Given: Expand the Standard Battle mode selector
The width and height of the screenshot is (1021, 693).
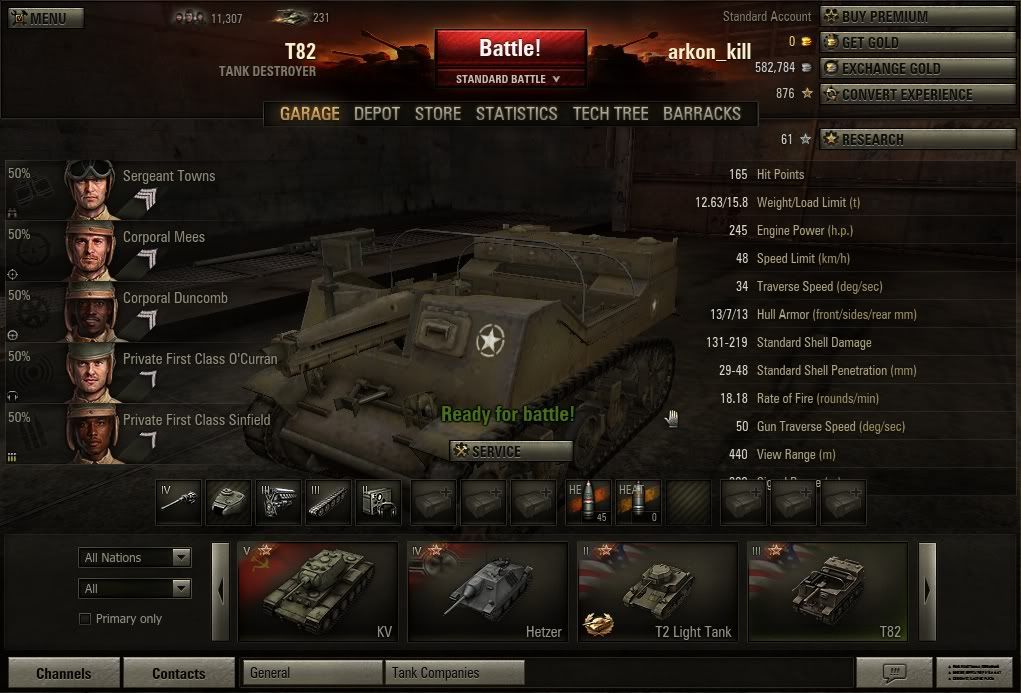Looking at the screenshot, I should click(510, 79).
